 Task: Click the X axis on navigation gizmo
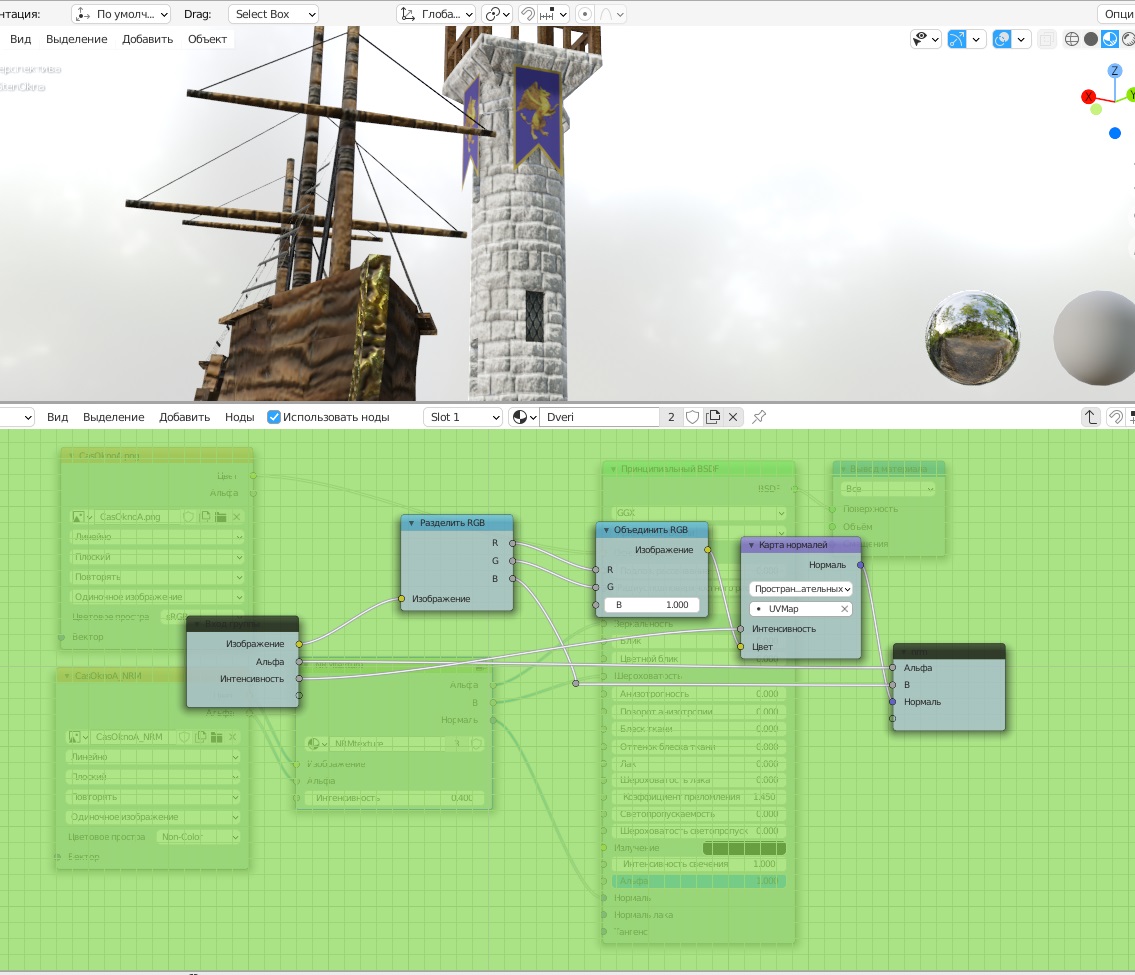[x=1089, y=97]
